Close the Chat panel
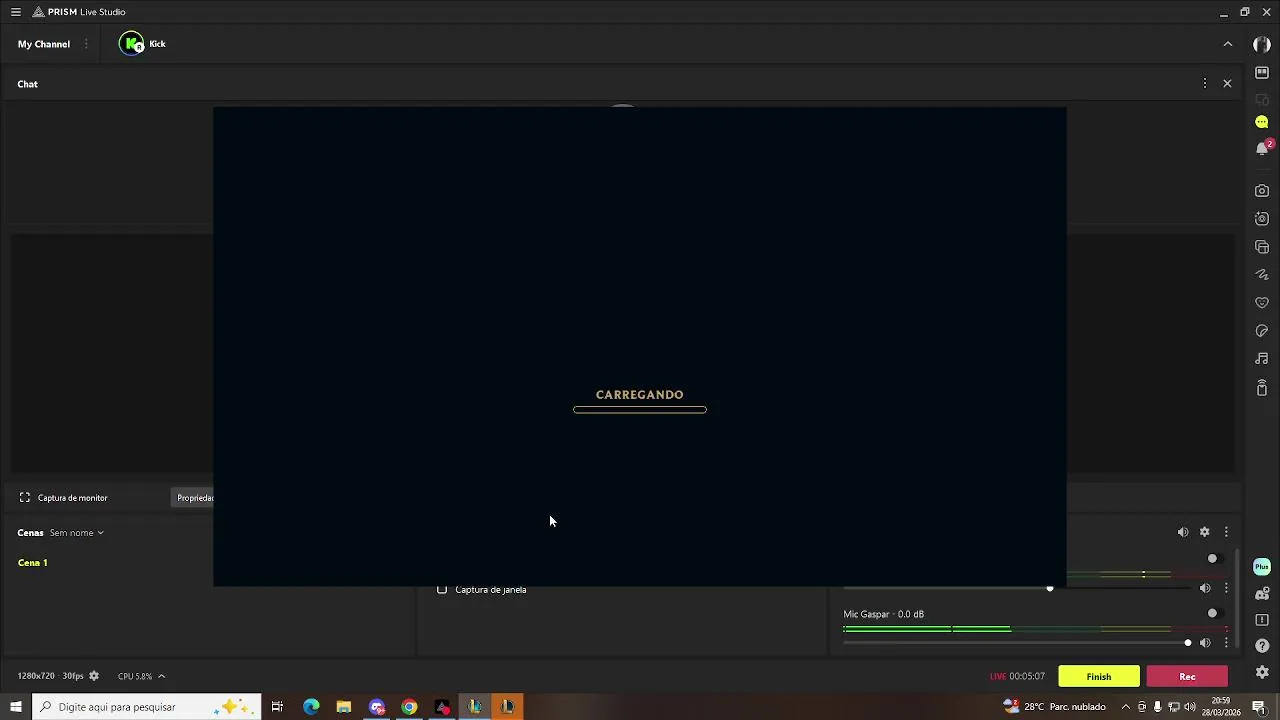 click(x=1227, y=84)
